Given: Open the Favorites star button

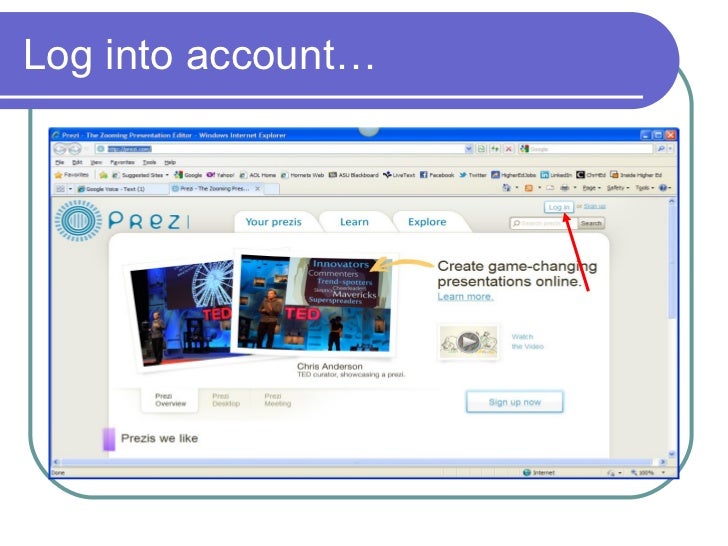Looking at the screenshot, I should [x=72, y=175].
